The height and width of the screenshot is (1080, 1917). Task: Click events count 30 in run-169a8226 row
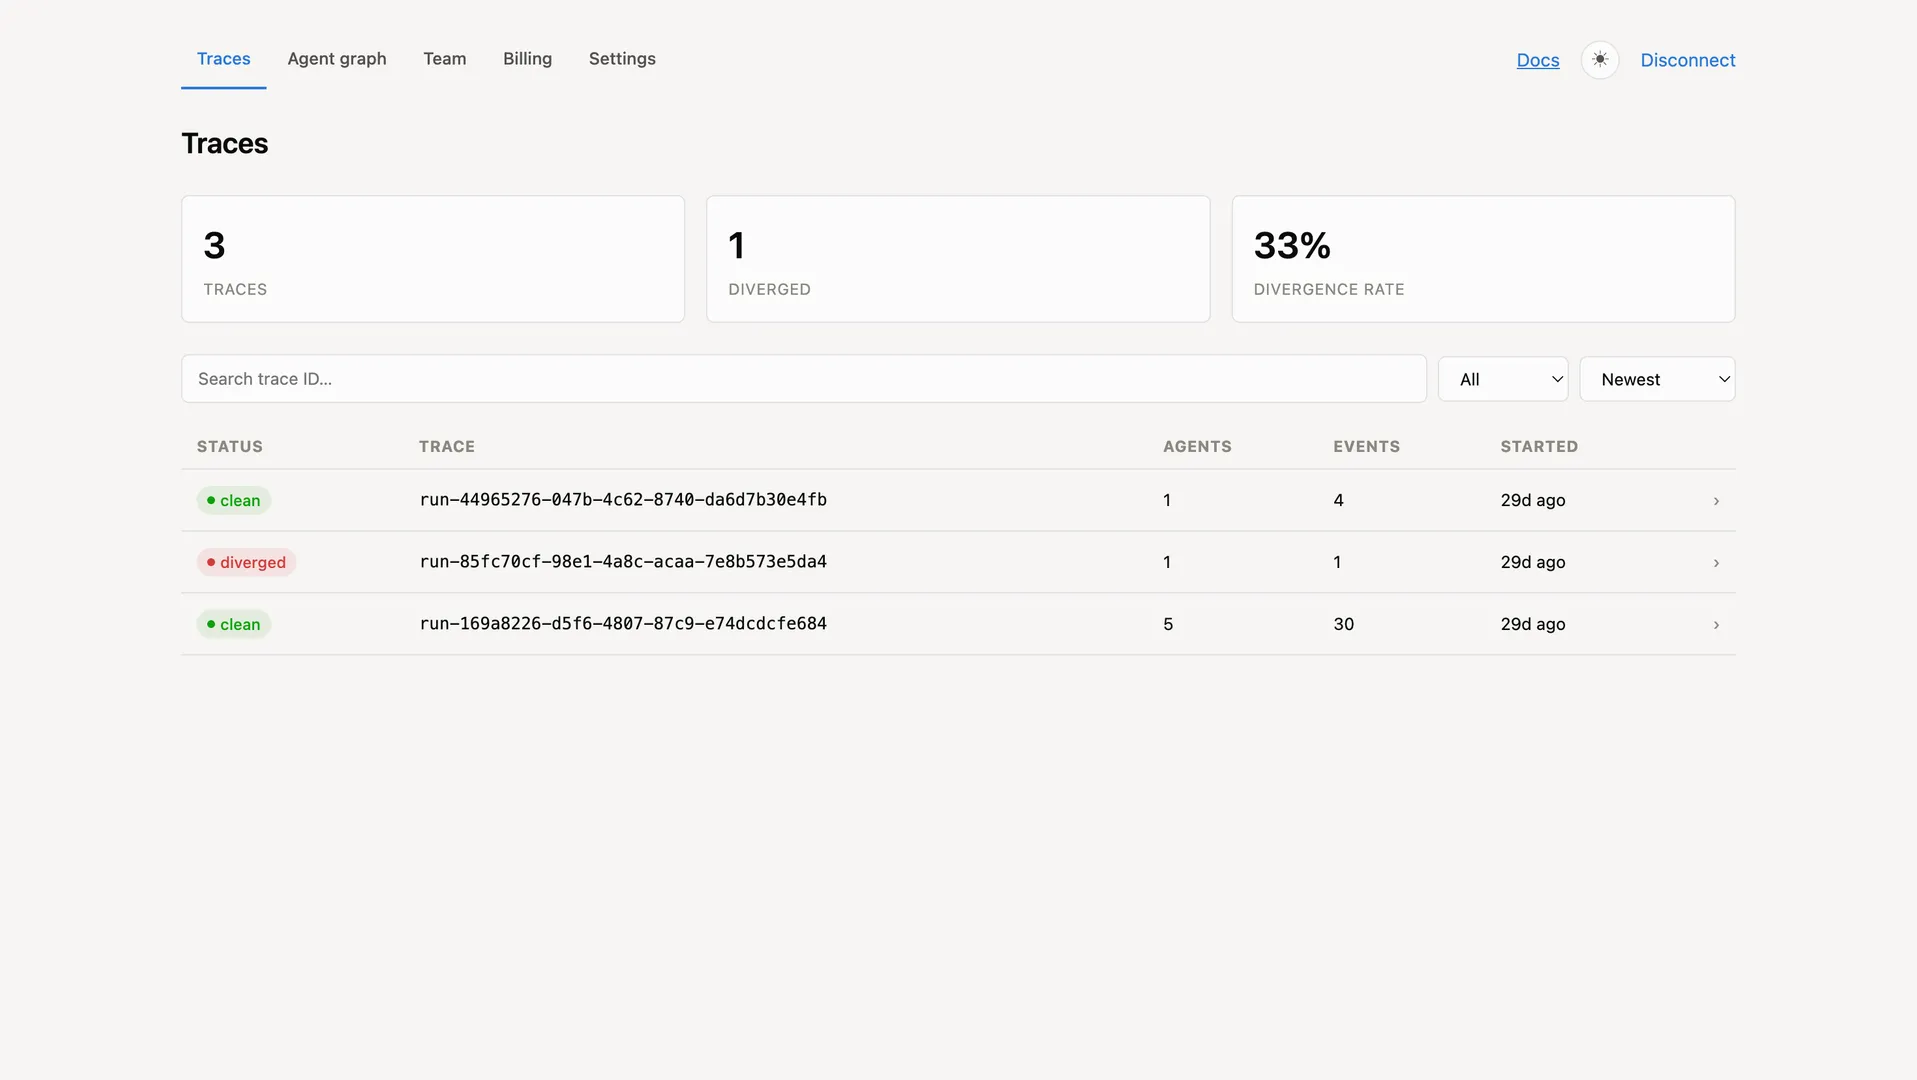1343,624
